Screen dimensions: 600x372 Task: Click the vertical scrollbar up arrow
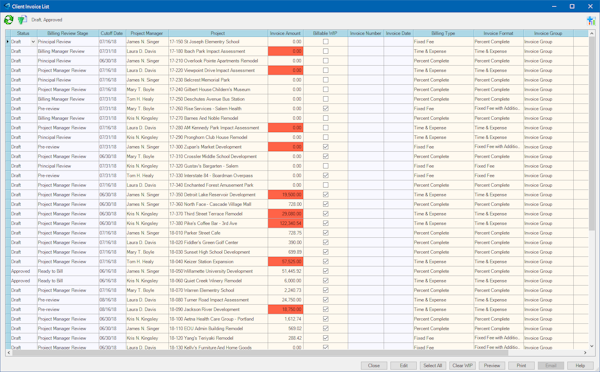592,34
